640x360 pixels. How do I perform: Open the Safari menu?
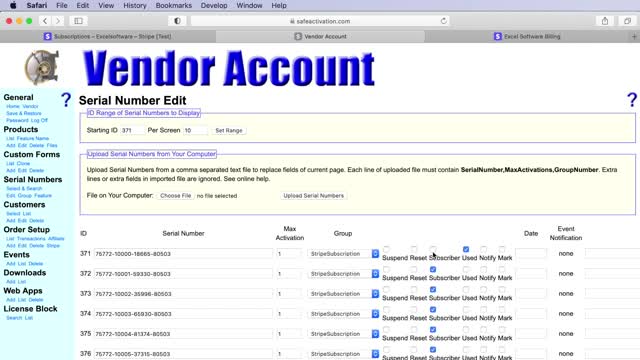[x=37, y=5]
